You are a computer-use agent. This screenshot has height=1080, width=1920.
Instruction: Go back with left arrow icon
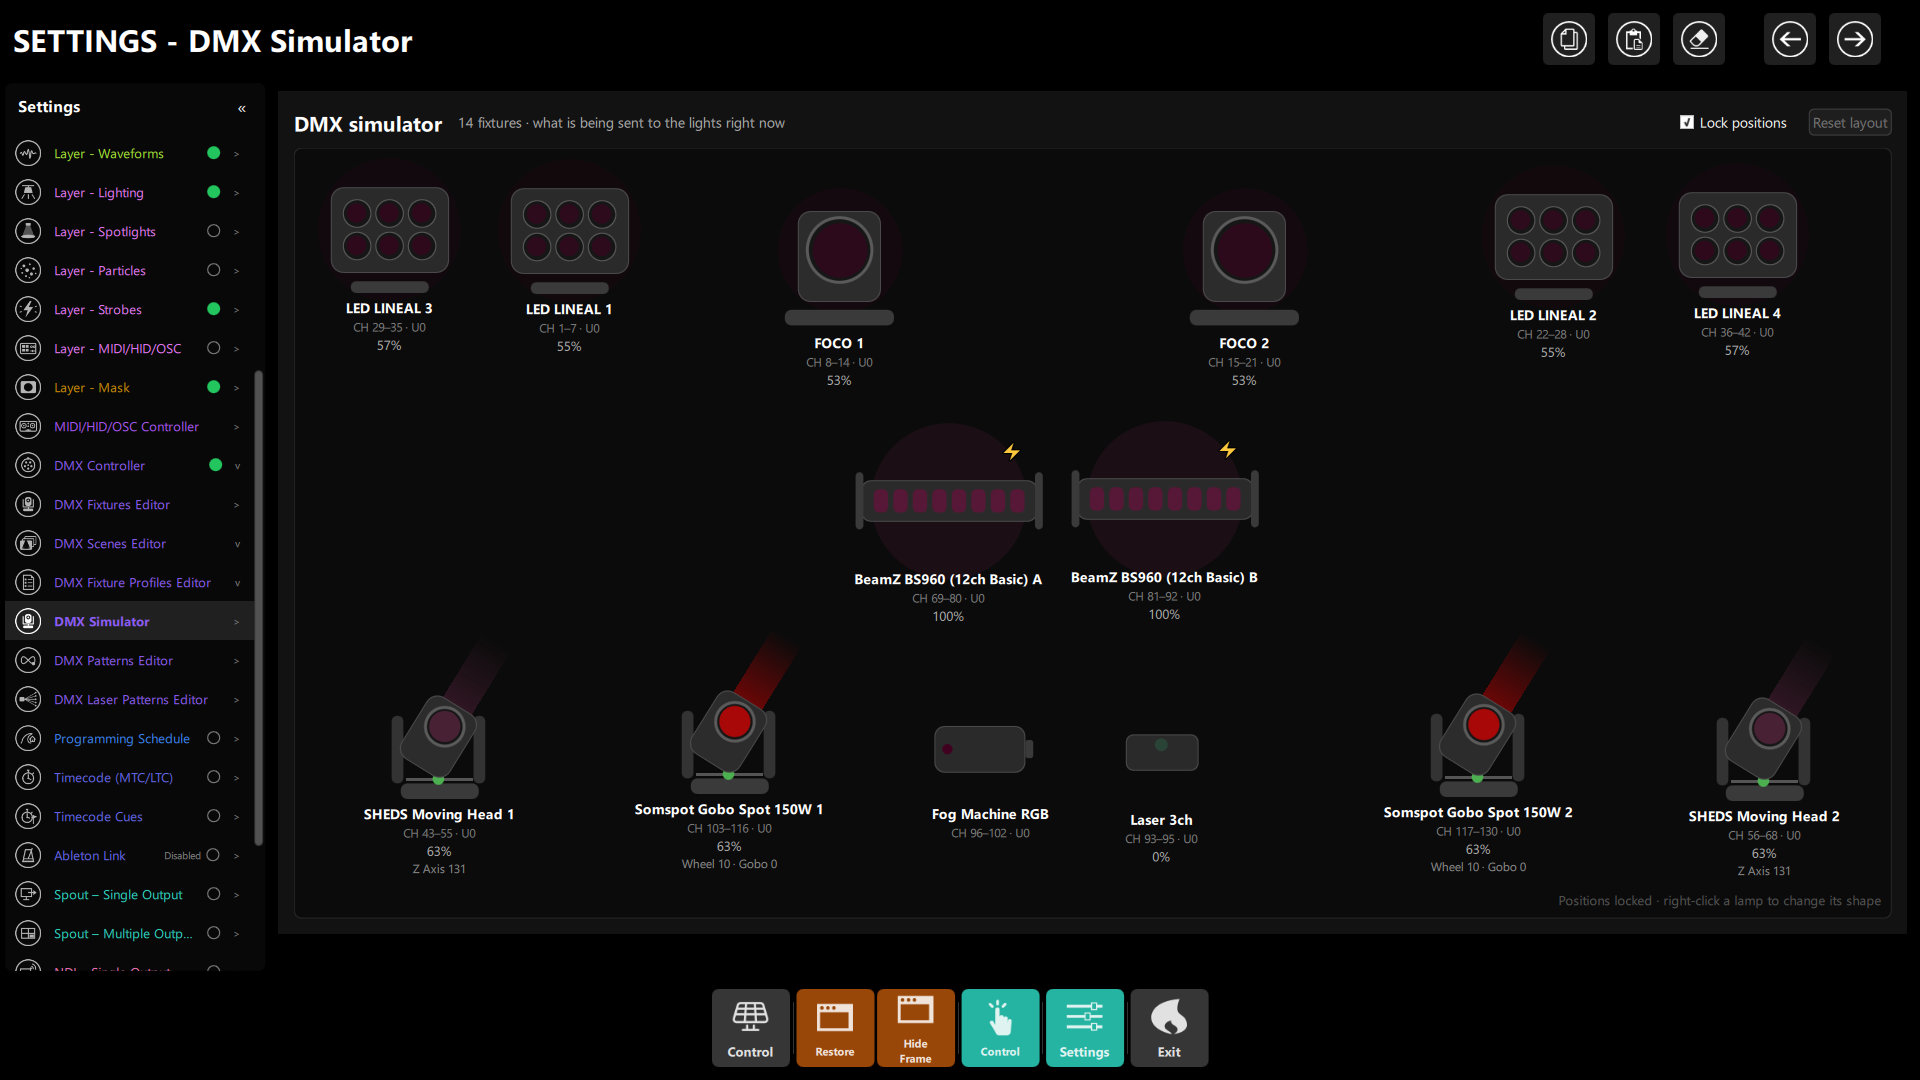[x=1790, y=40]
